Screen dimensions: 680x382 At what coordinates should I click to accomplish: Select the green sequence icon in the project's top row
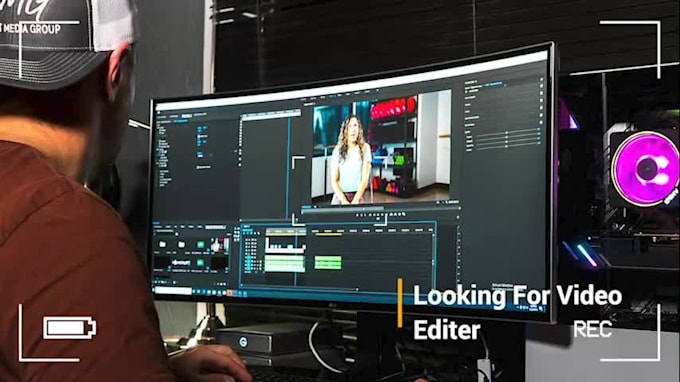pos(200,245)
